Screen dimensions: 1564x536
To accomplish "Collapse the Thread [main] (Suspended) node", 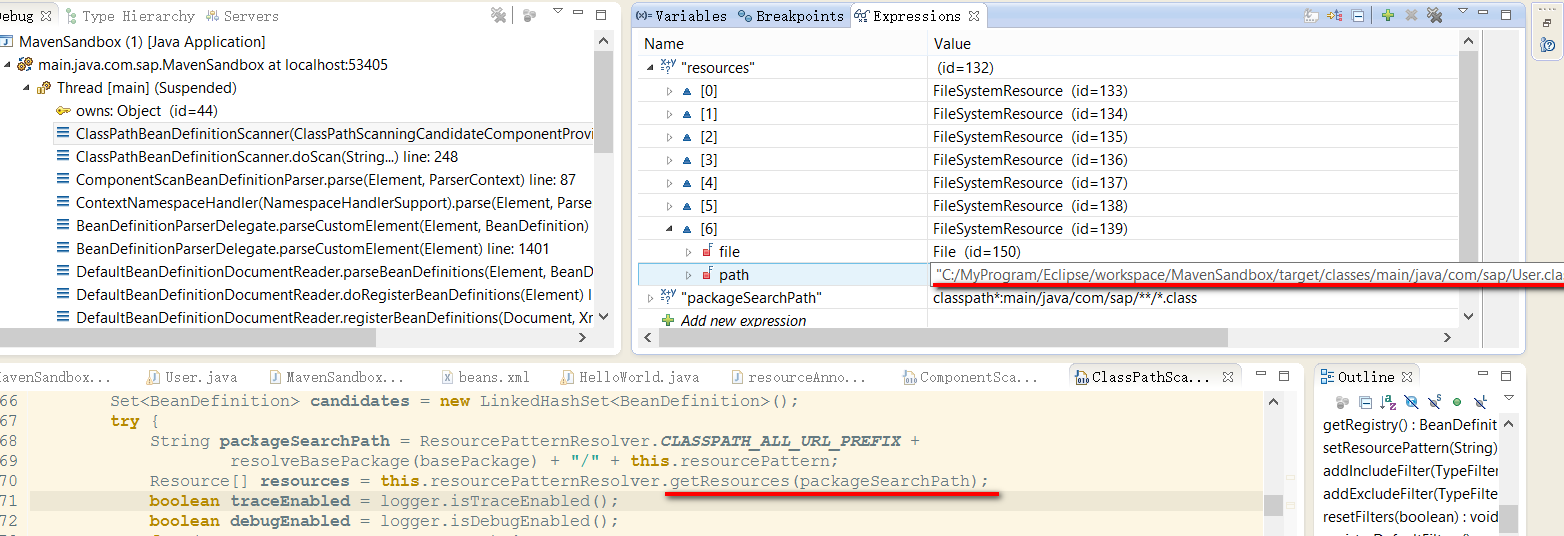I will click(x=26, y=87).
